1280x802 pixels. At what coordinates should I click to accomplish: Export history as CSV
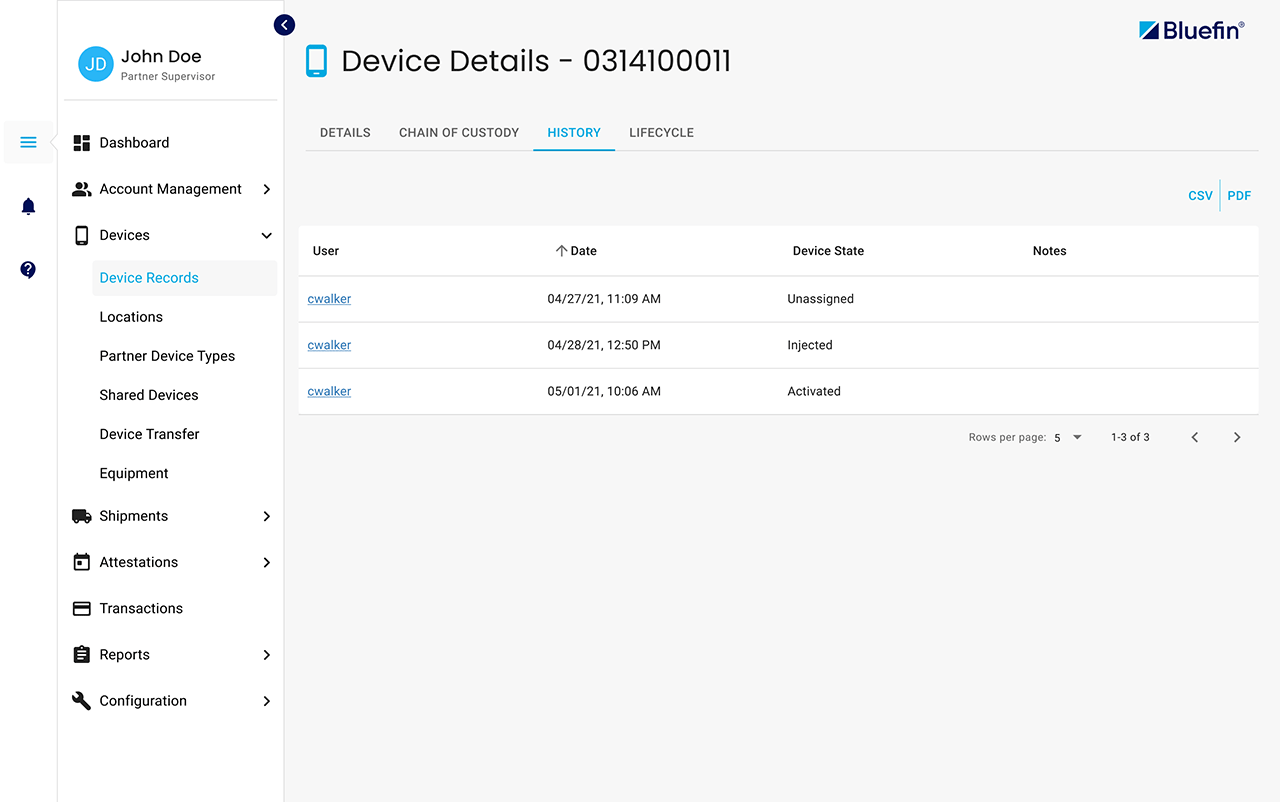(x=1200, y=196)
